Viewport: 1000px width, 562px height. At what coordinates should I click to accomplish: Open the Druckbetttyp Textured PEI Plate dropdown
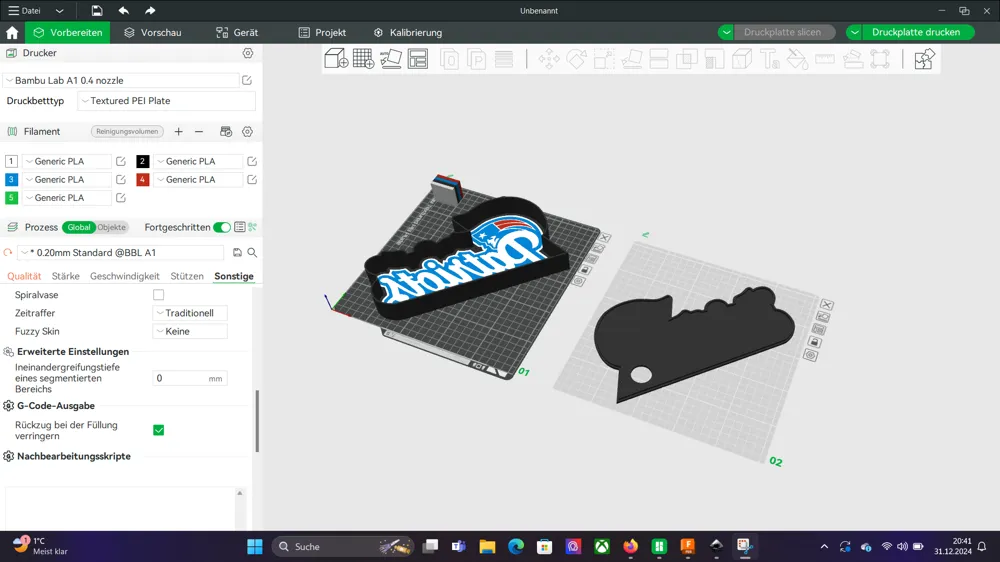coord(166,101)
